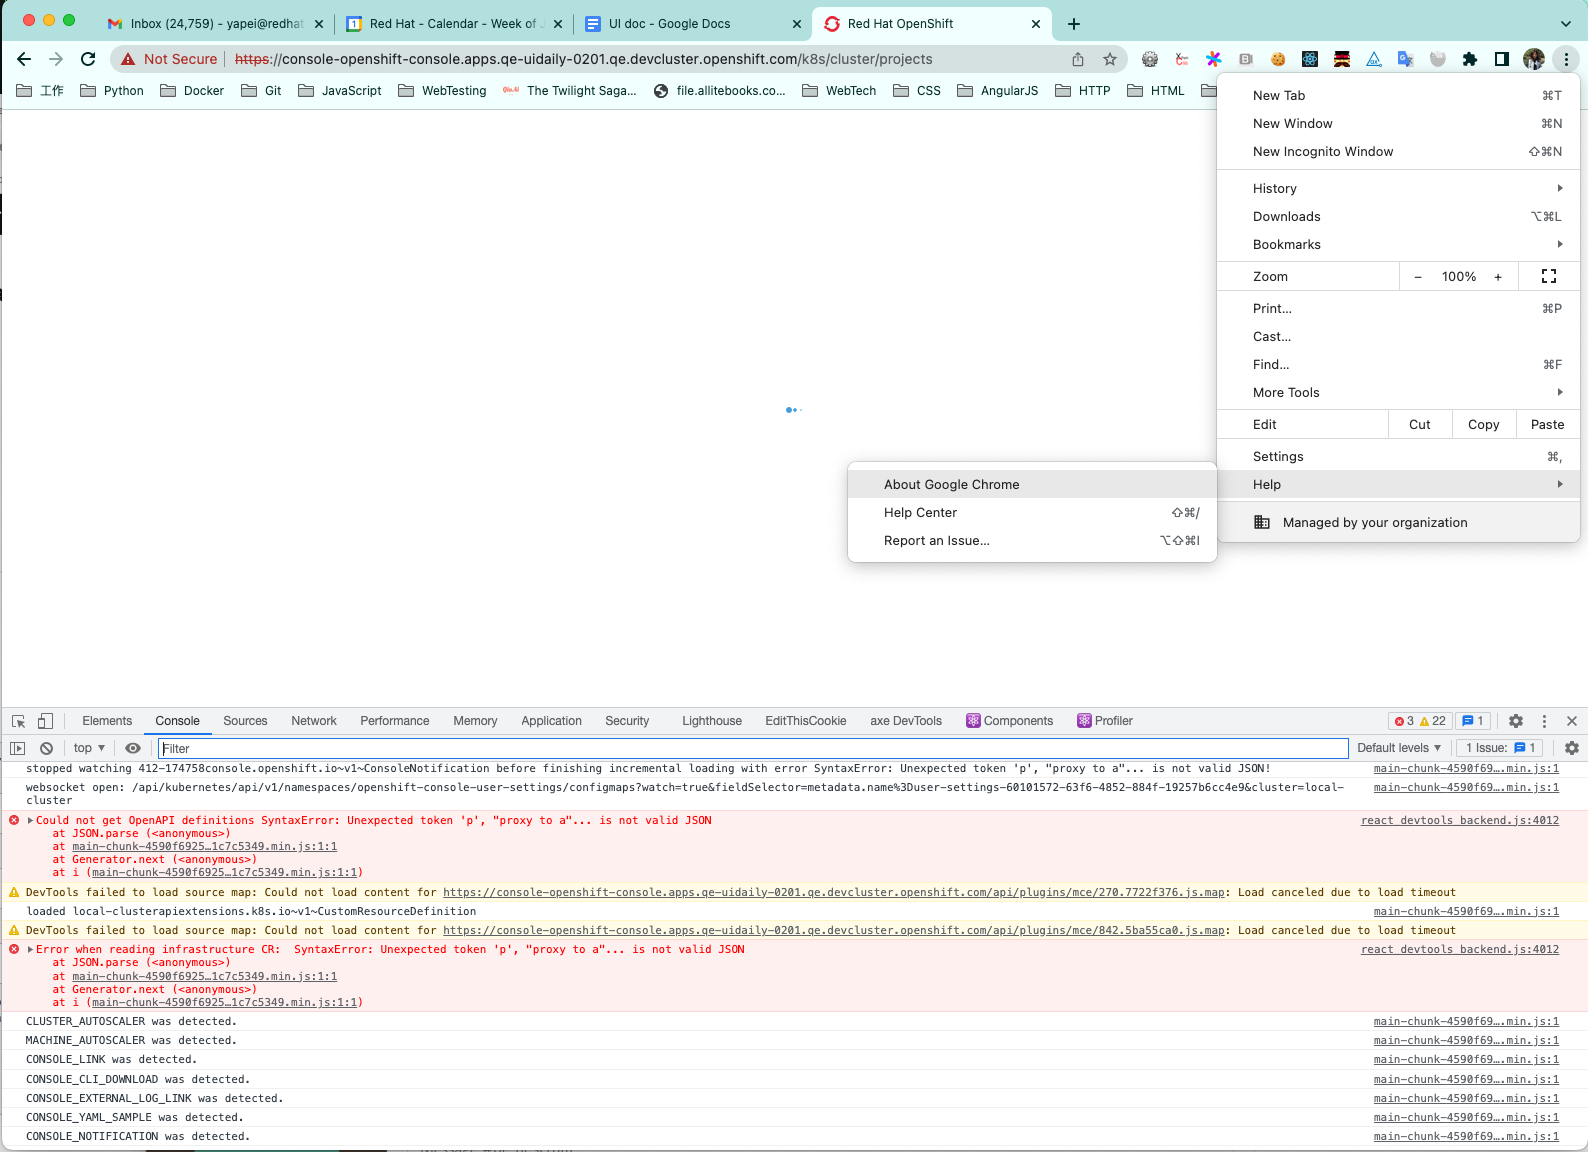Open the Python bookmarks folder

point(112,91)
